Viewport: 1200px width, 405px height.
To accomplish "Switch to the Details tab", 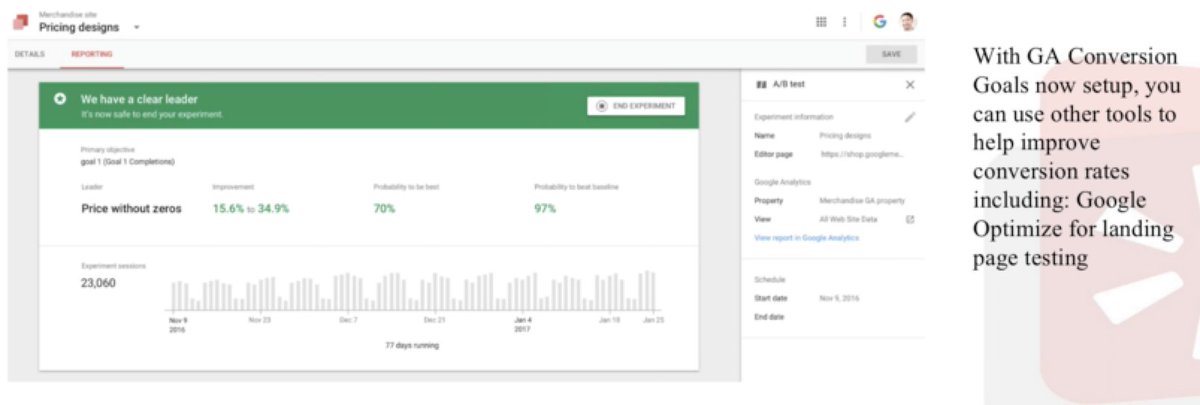I will pyautogui.click(x=29, y=54).
